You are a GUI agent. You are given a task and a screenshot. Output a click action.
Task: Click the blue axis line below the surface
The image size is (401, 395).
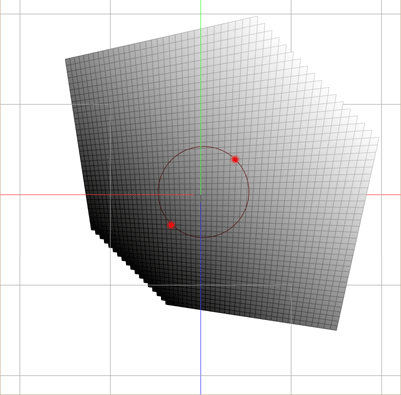pyautogui.click(x=200, y=352)
